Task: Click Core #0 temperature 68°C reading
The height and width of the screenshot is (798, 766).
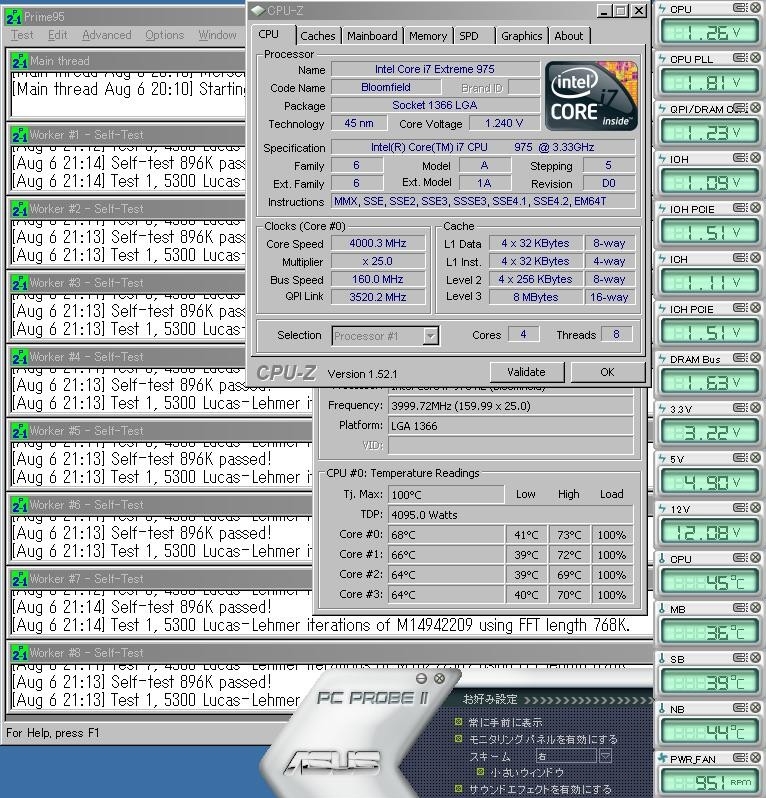Action: [x=446, y=535]
